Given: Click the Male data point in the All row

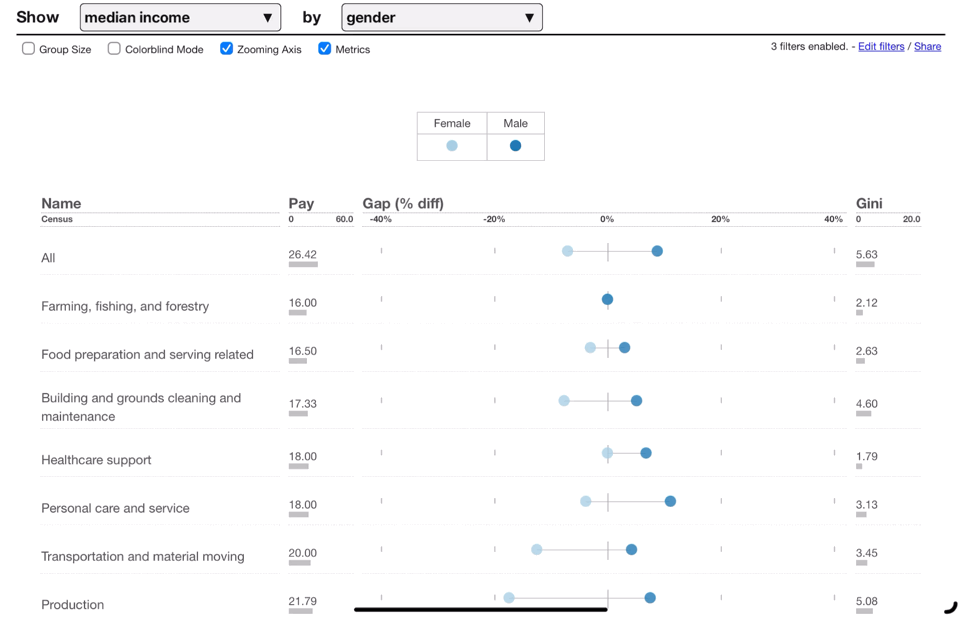Looking at the screenshot, I should [657, 251].
